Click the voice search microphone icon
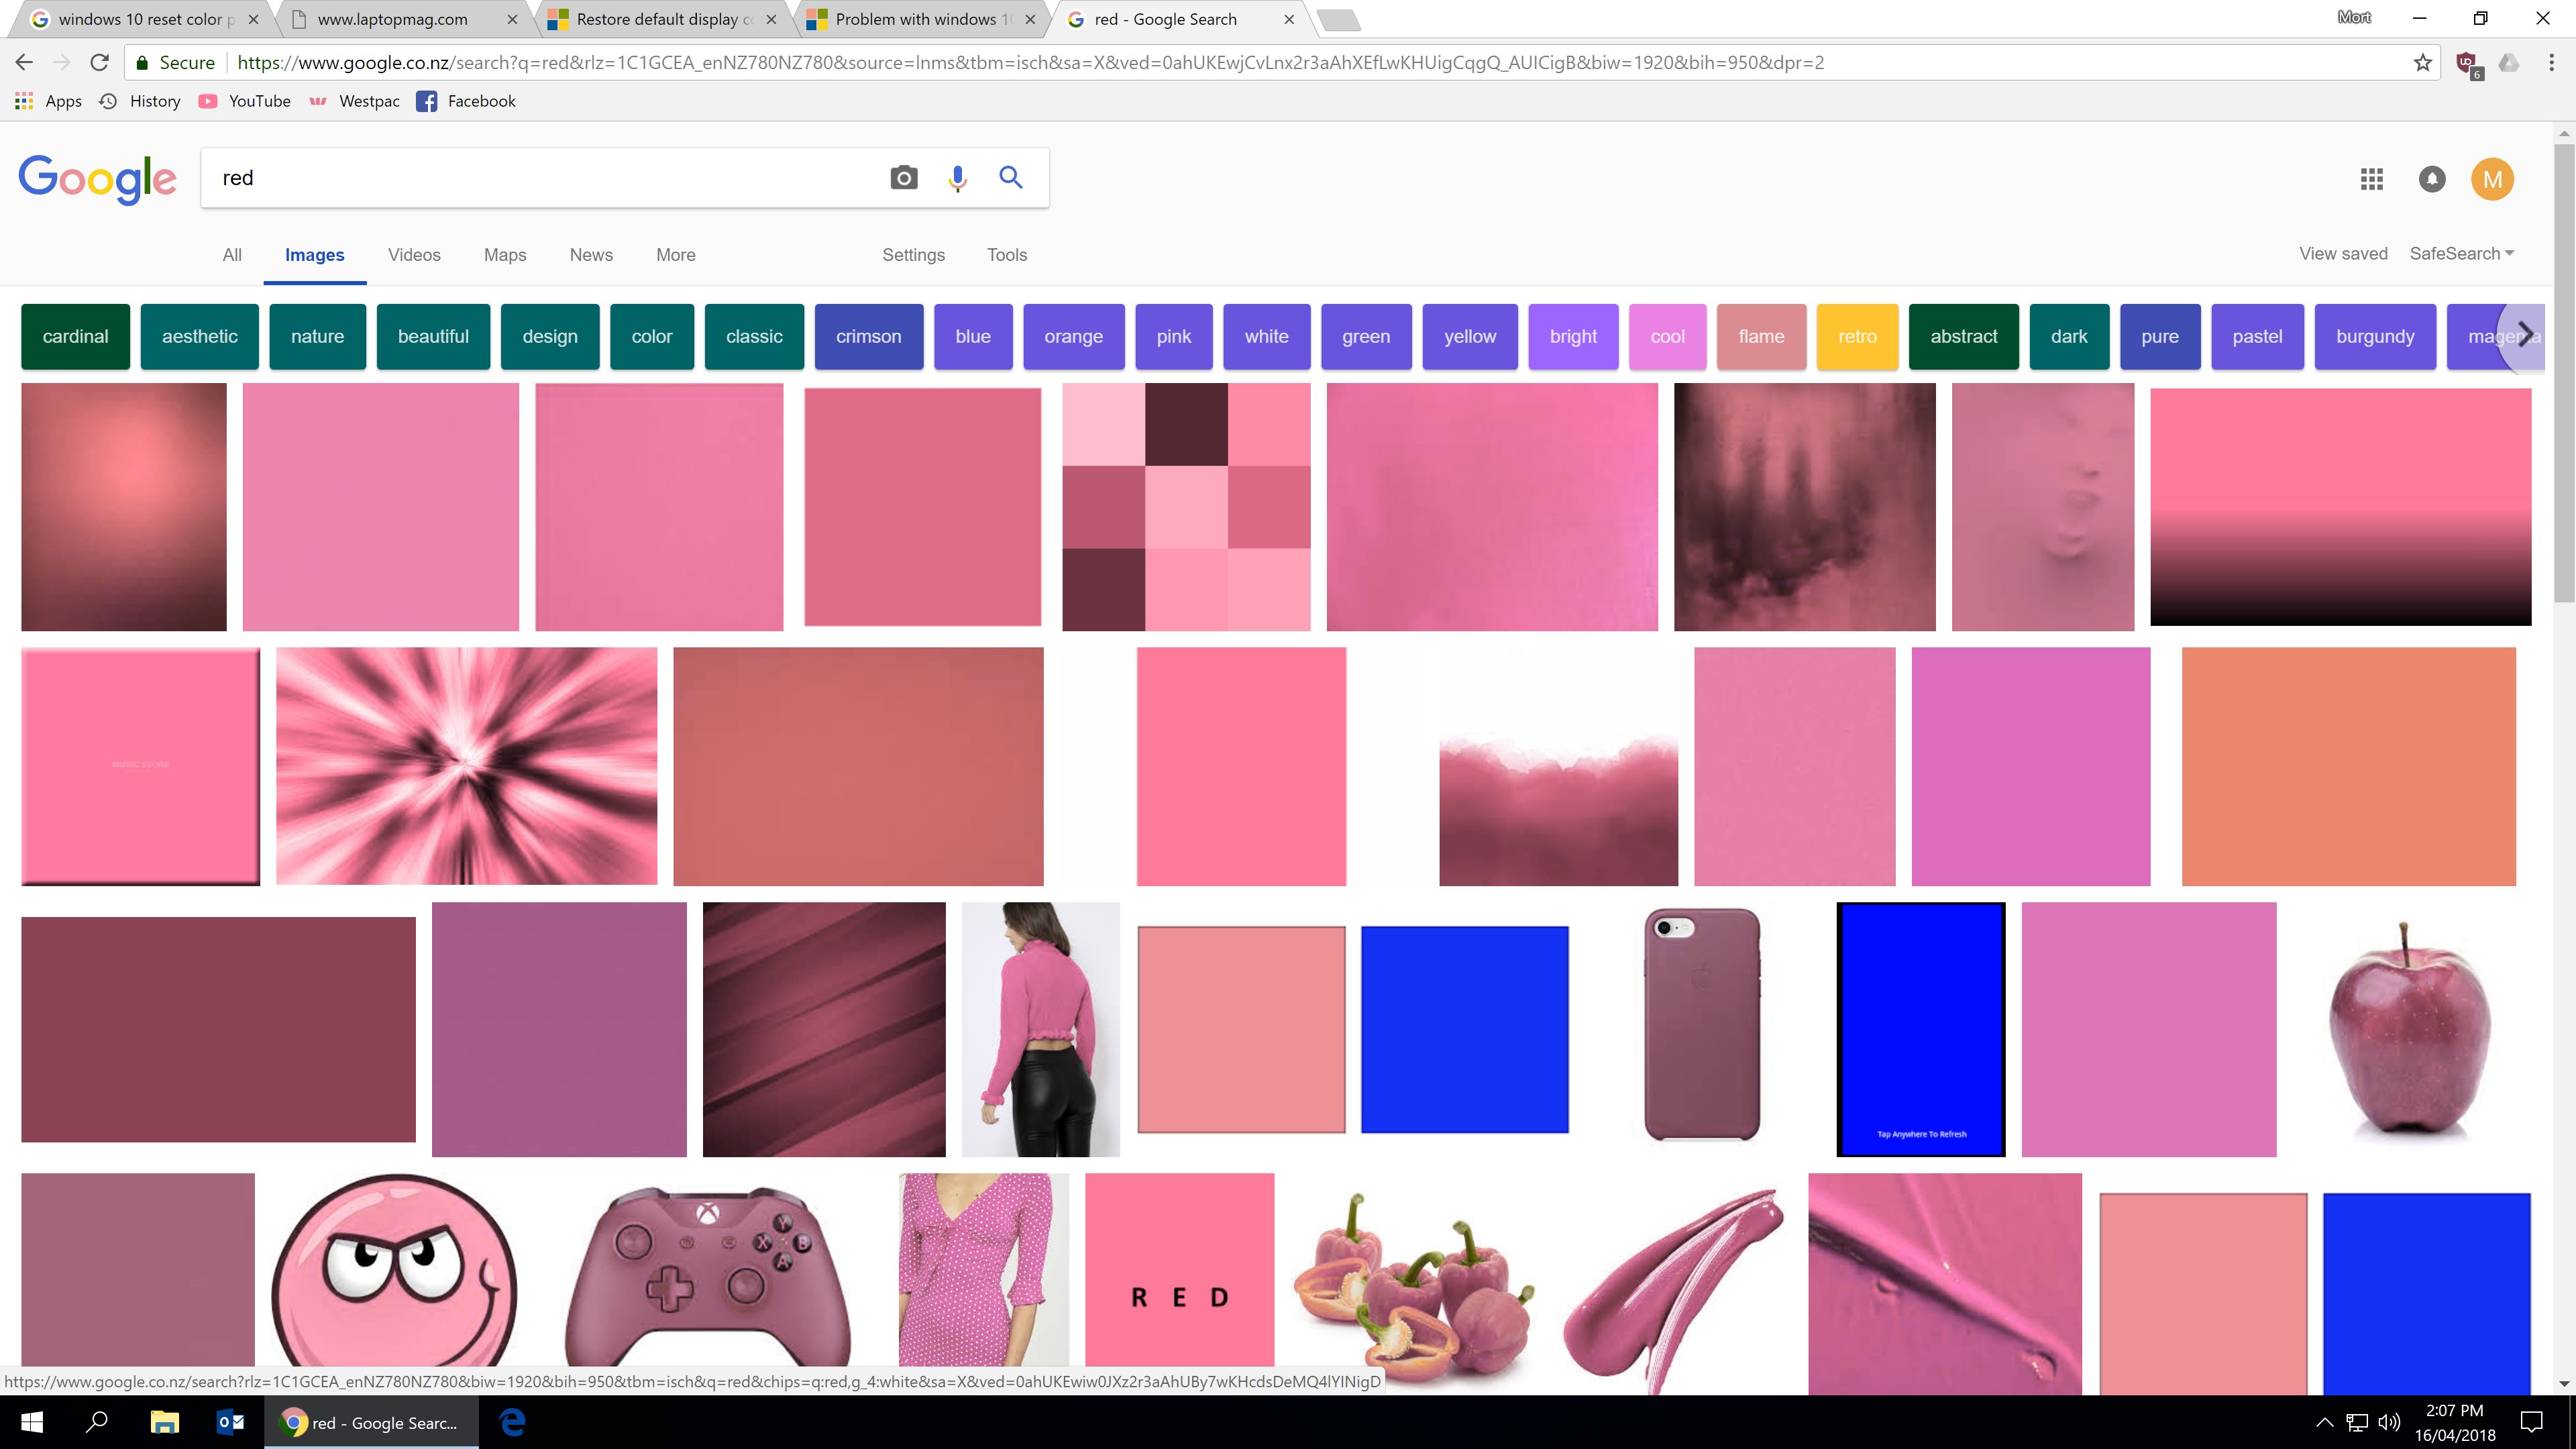This screenshot has height=1449, width=2576. tap(957, 178)
